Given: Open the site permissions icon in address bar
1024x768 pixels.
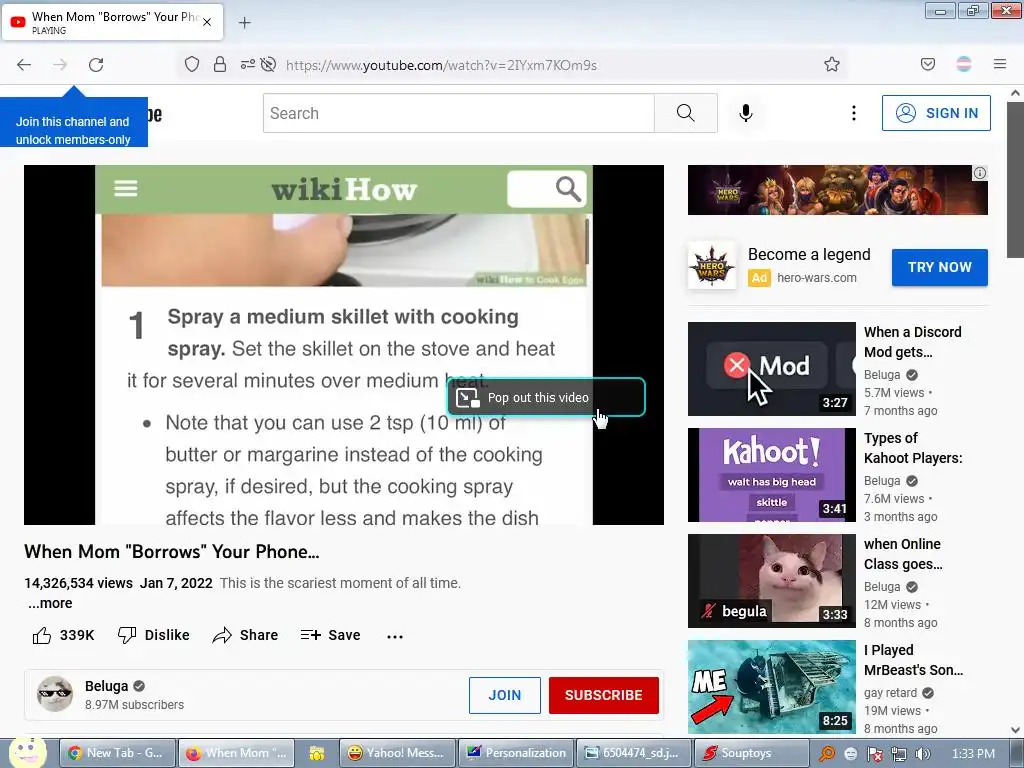Looking at the screenshot, I should (x=248, y=64).
